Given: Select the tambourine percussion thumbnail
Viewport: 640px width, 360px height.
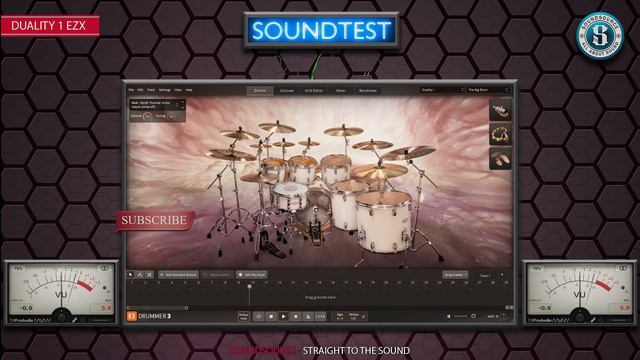Looking at the screenshot, I should pos(500,134).
